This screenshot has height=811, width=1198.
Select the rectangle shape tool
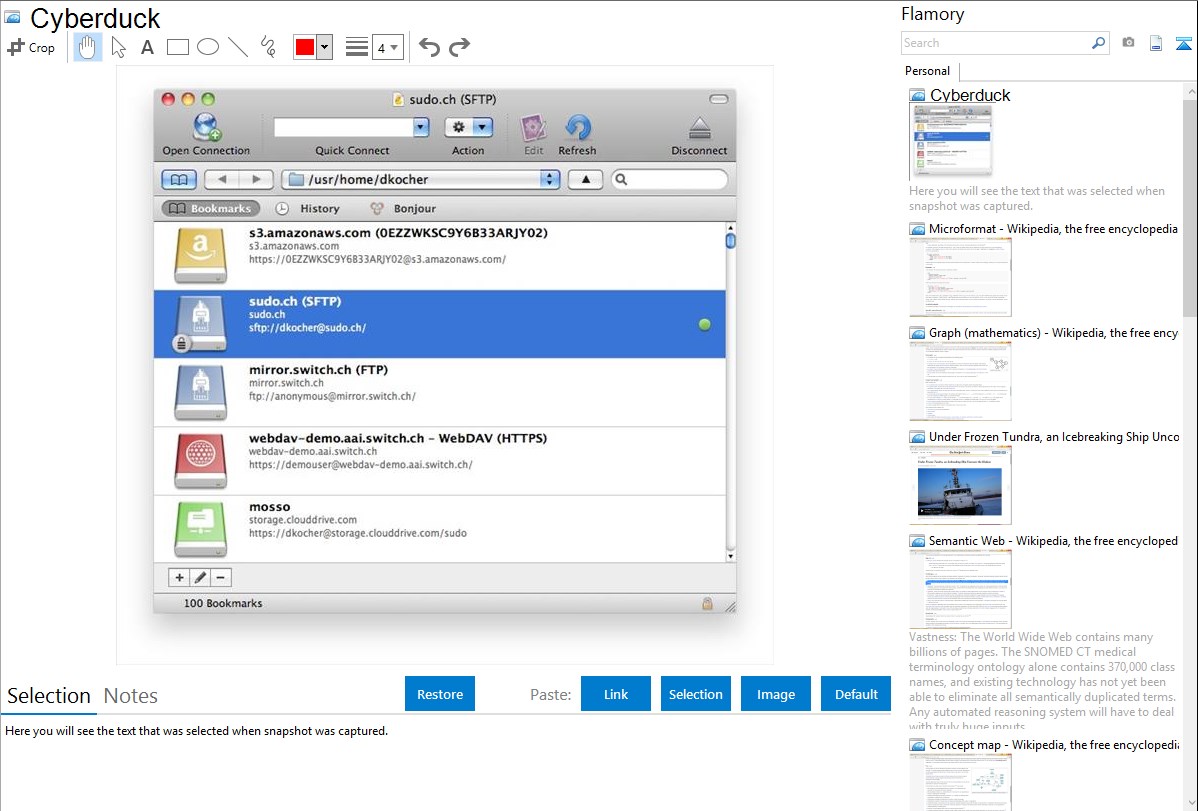tap(177, 47)
